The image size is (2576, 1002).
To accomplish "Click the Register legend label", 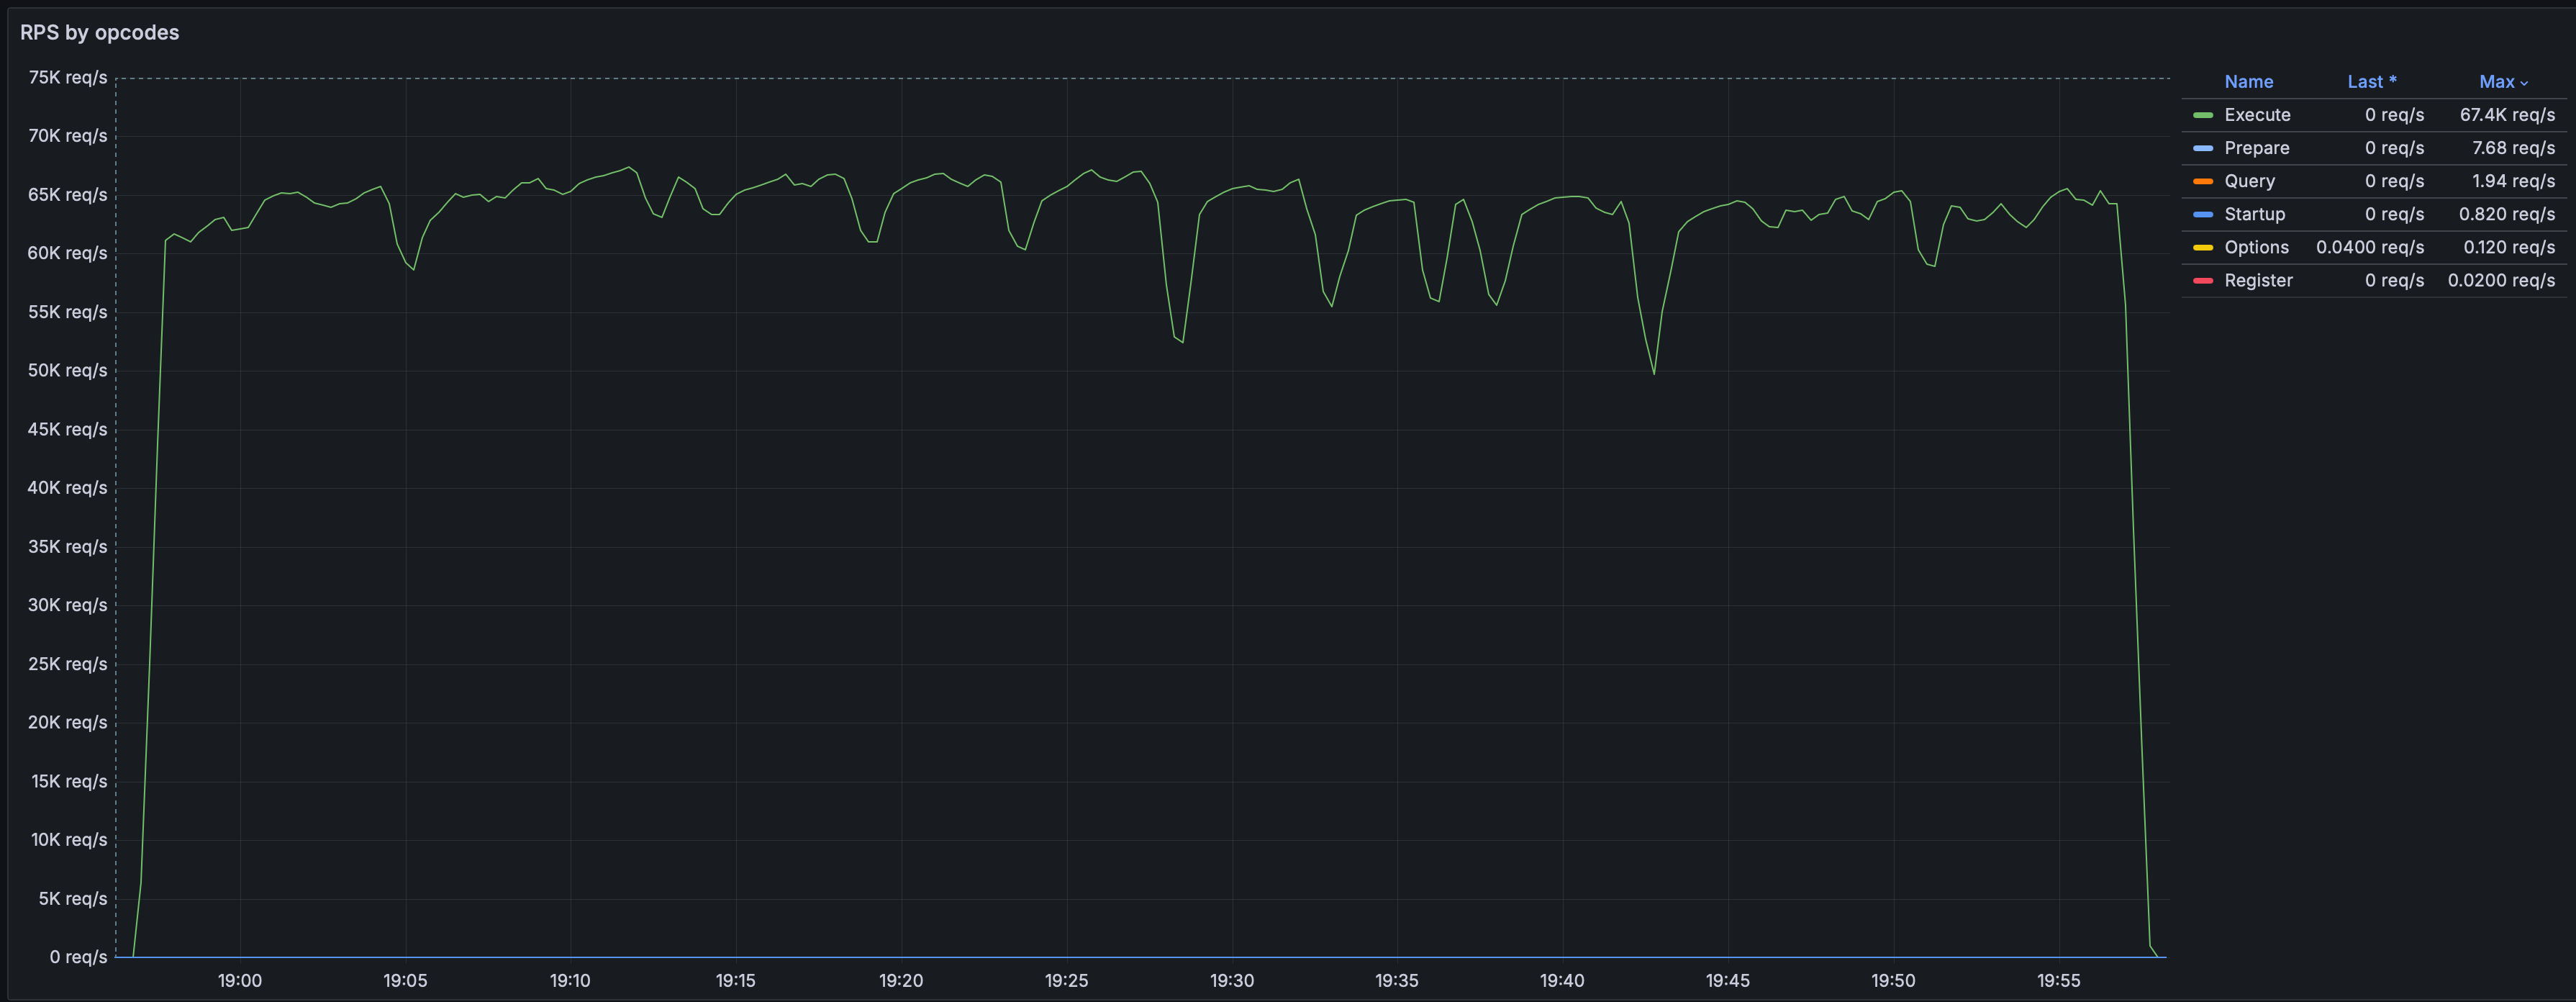I will coord(2258,280).
